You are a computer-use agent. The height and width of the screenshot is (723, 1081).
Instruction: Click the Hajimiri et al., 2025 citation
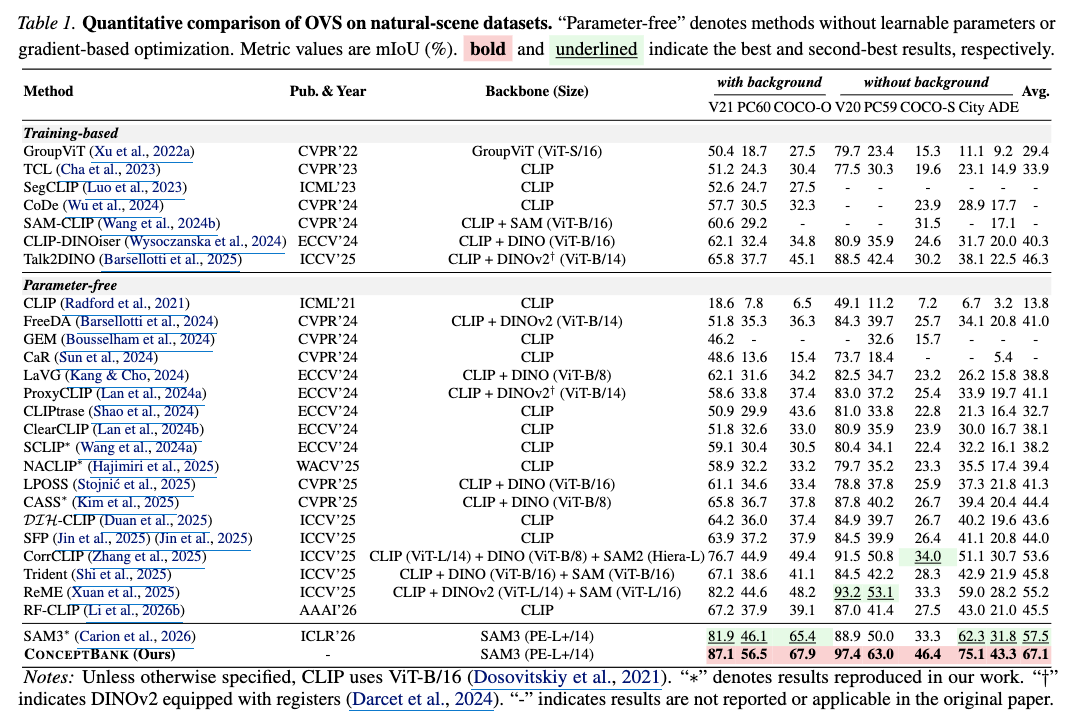point(155,466)
